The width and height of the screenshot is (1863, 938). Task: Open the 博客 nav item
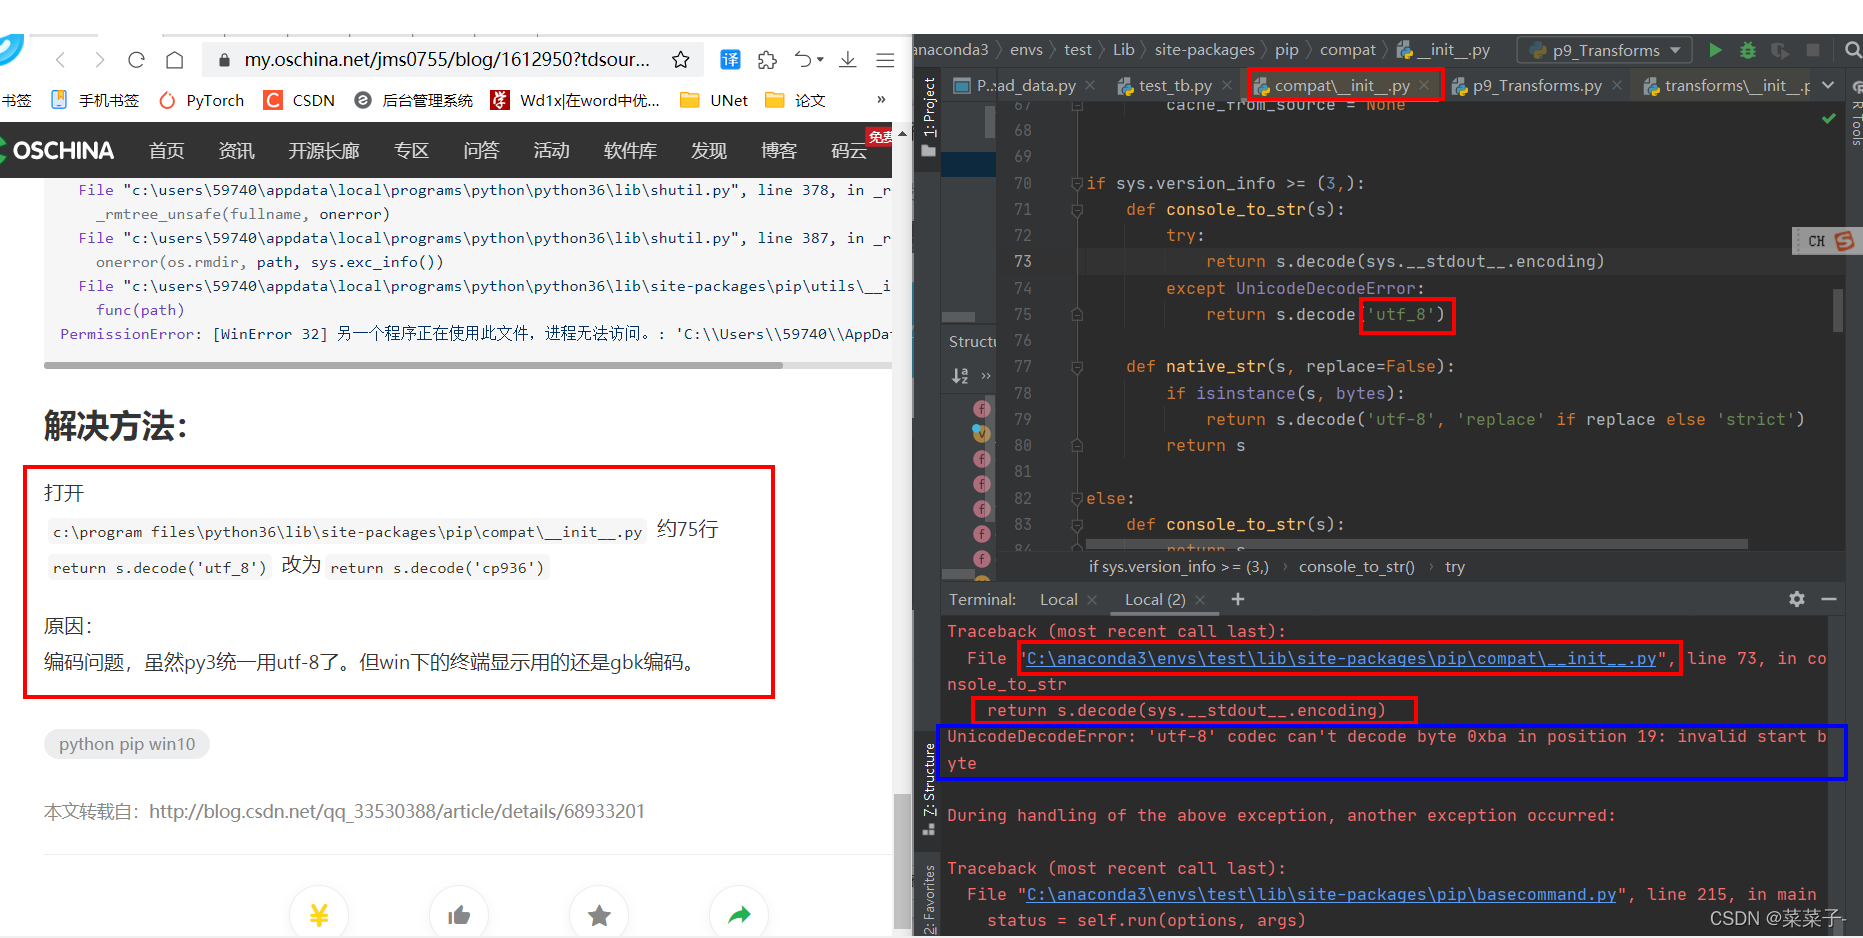click(779, 150)
